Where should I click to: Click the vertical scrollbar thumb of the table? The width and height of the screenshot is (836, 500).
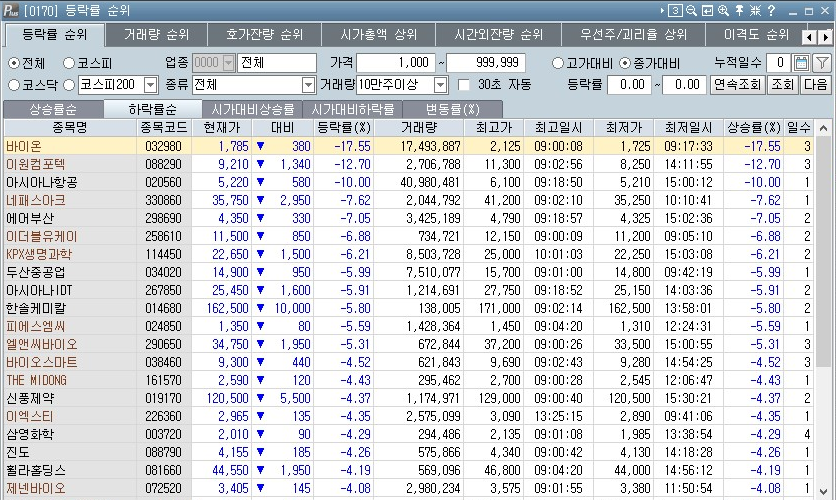coord(823,252)
